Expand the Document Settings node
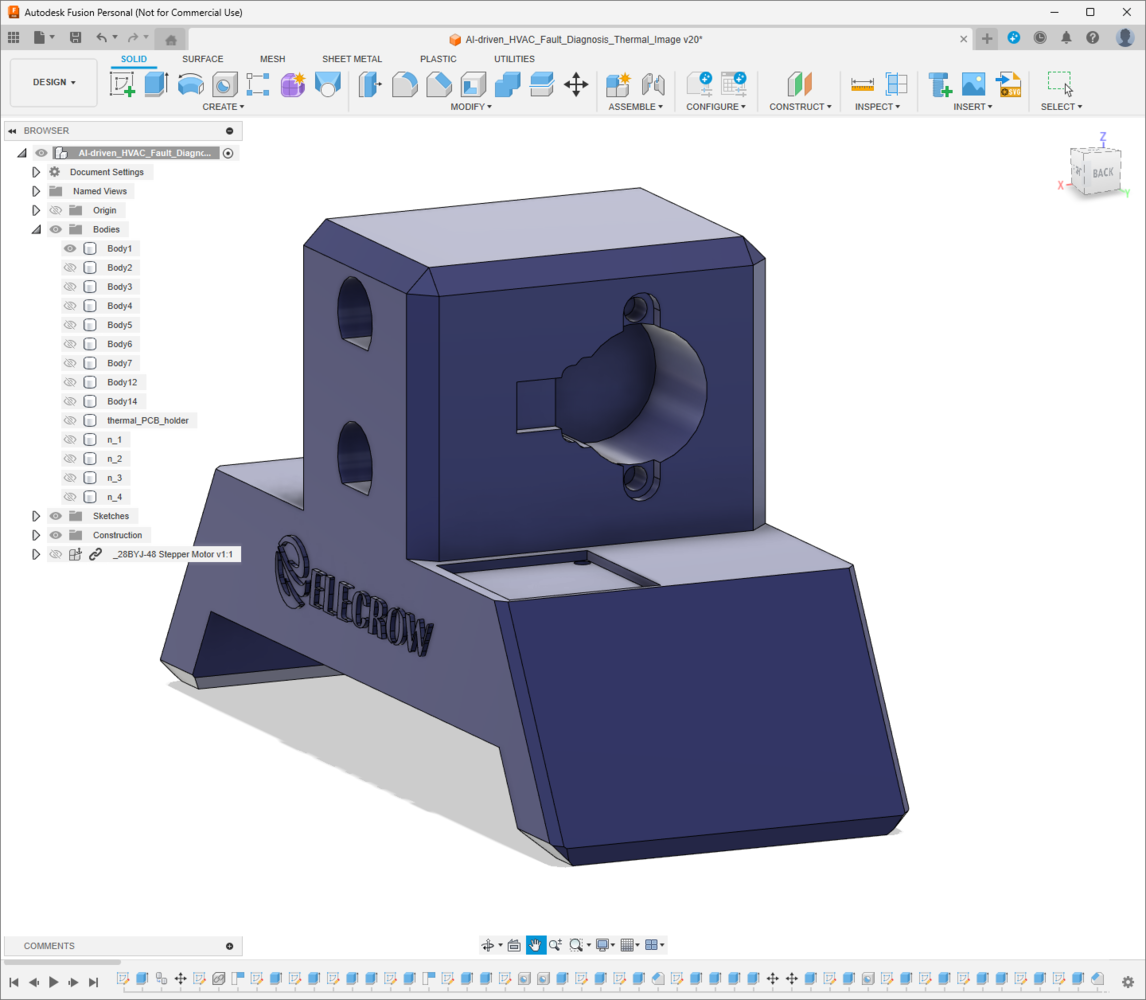This screenshot has height=1000, width=1146. click(x=36, y=172)
